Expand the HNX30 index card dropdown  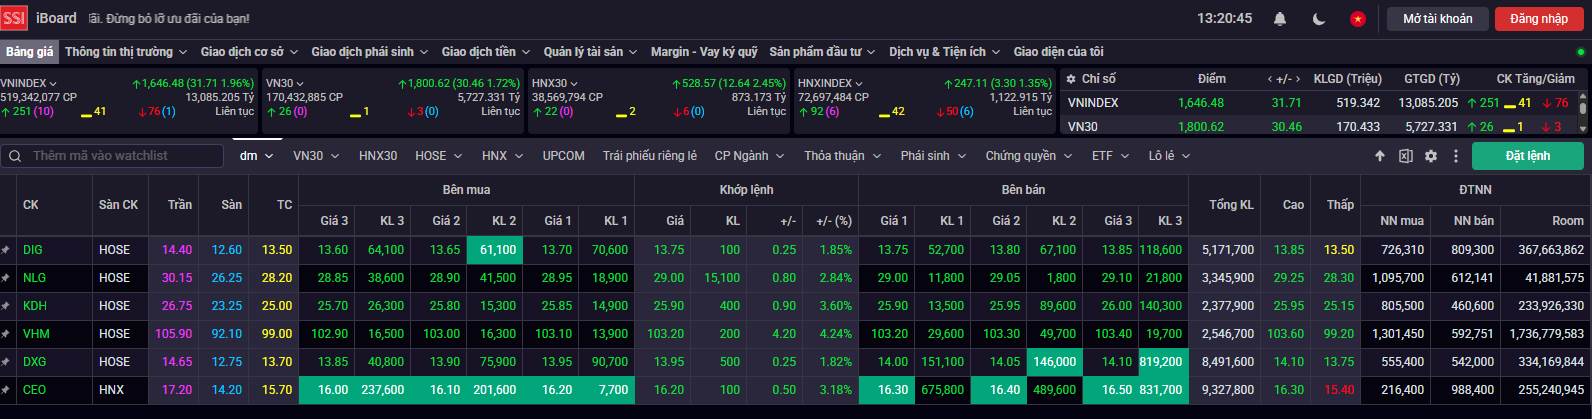[x=573, y=83]
